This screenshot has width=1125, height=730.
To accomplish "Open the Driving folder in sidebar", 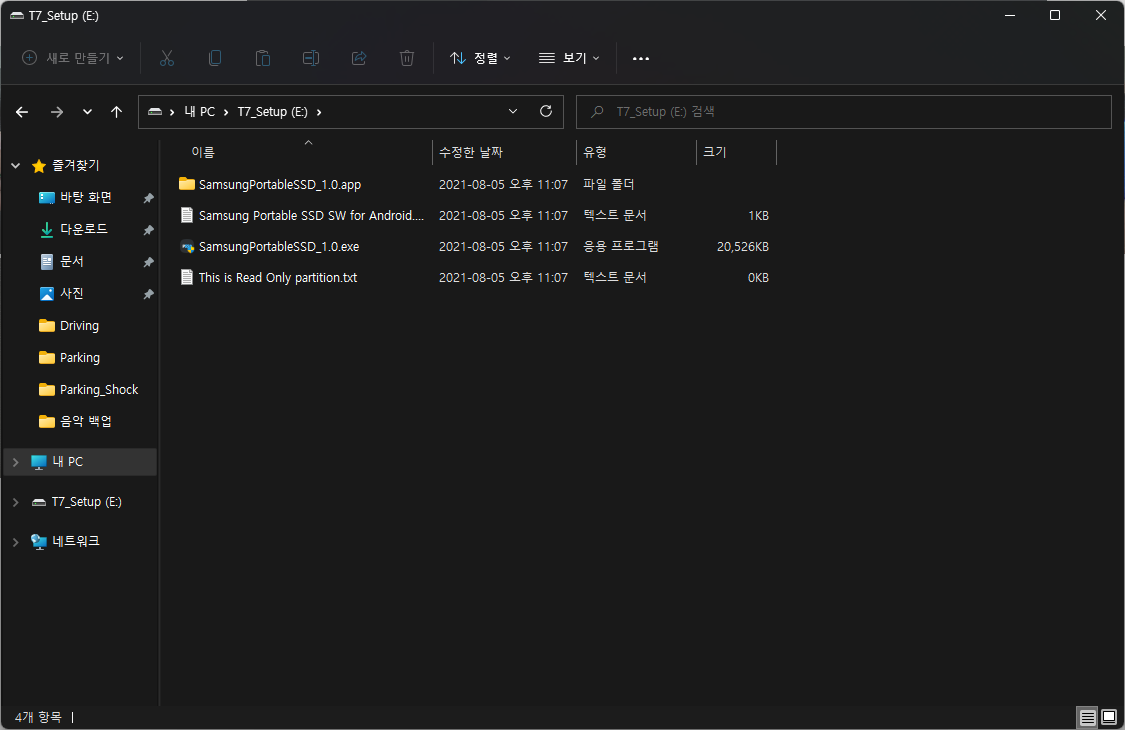I will coord(79,326).
